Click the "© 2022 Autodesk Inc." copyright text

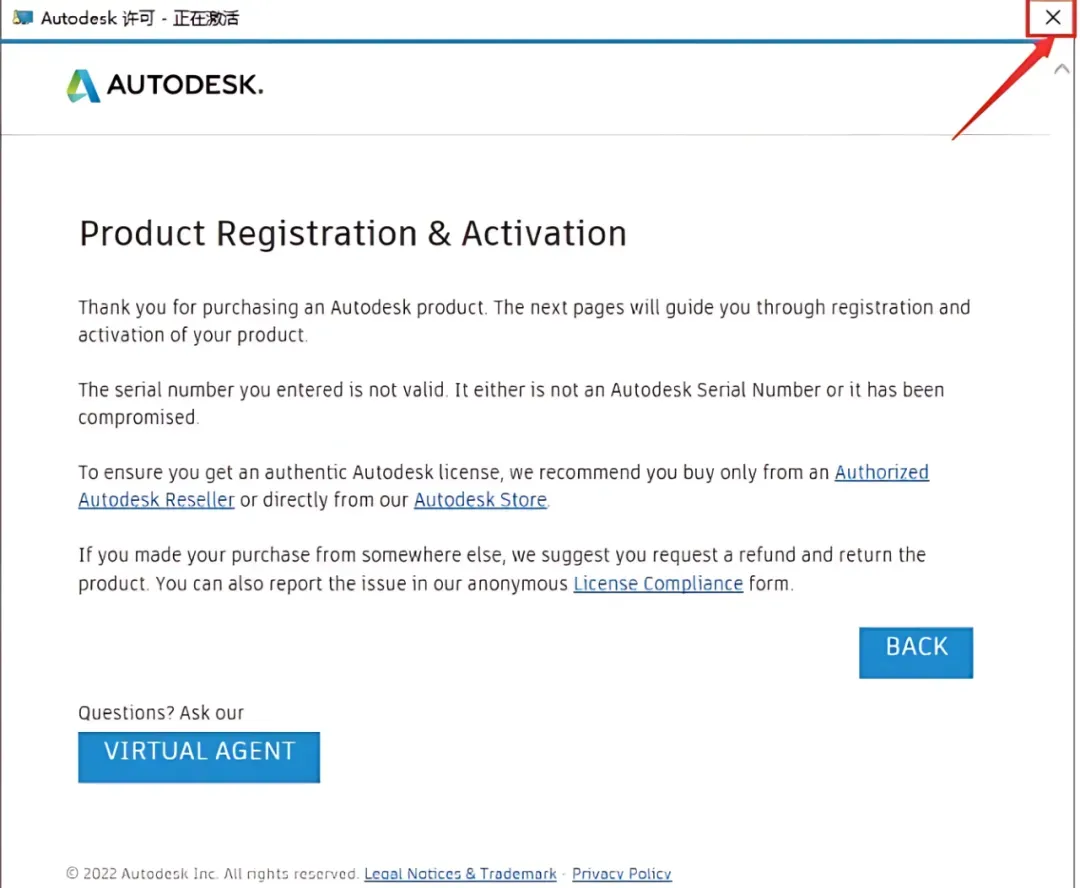click(x=212, y=874)
